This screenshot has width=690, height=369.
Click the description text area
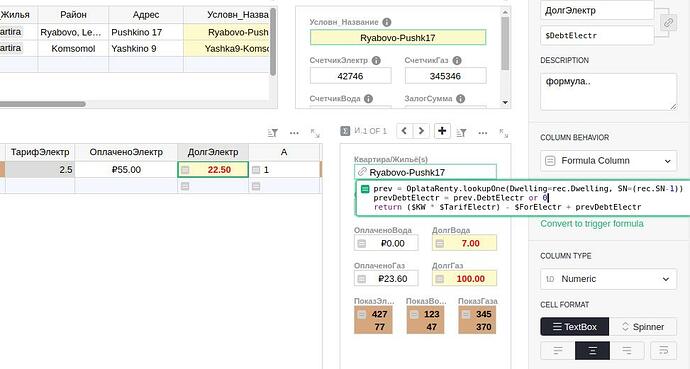609,91
